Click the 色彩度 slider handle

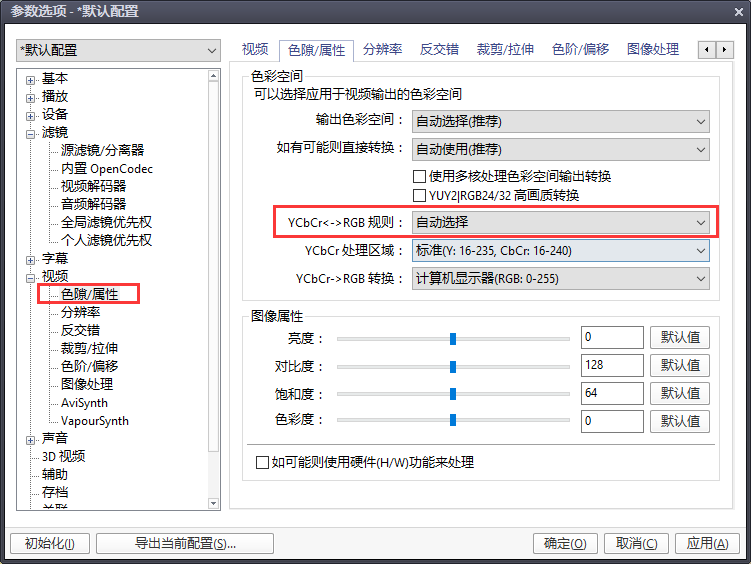(x=453, y=420)
